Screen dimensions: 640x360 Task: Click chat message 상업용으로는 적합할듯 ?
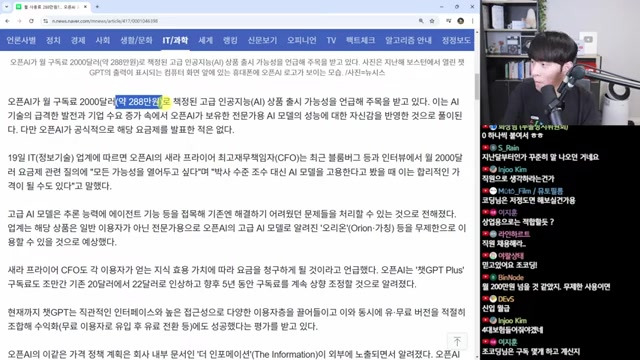tap(518, 222)
